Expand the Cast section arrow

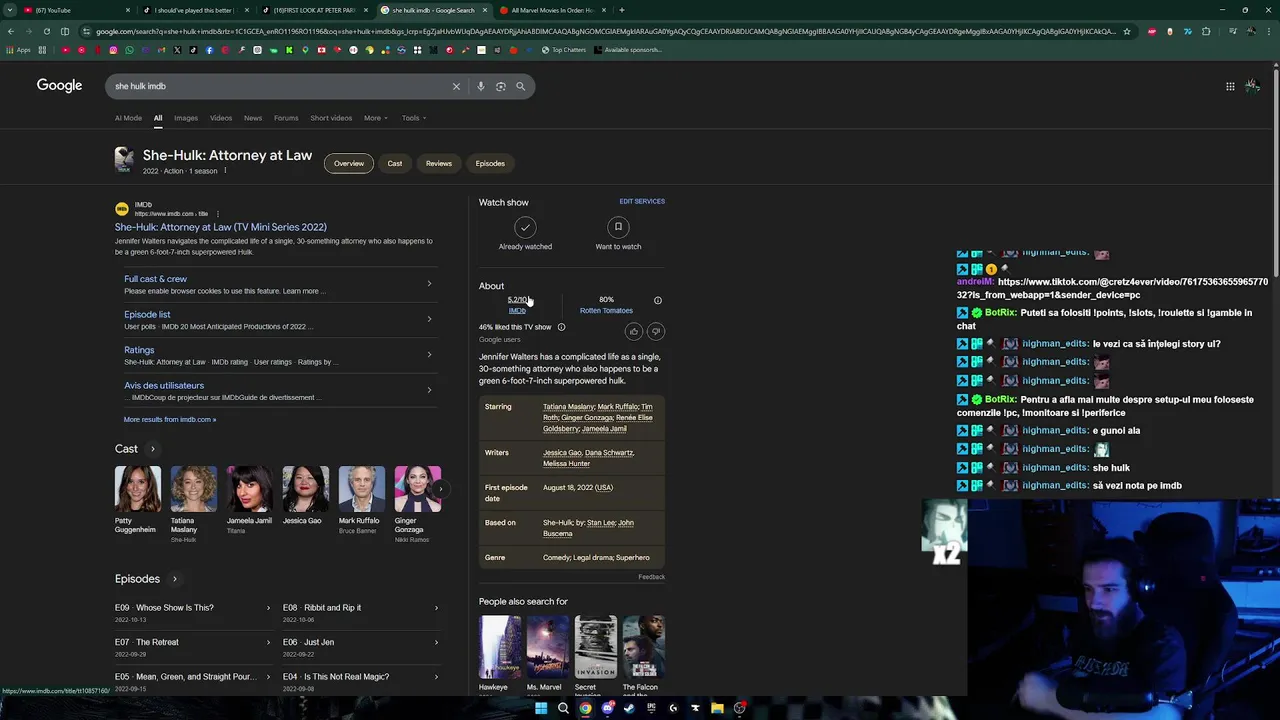click(x=153, y=449)
